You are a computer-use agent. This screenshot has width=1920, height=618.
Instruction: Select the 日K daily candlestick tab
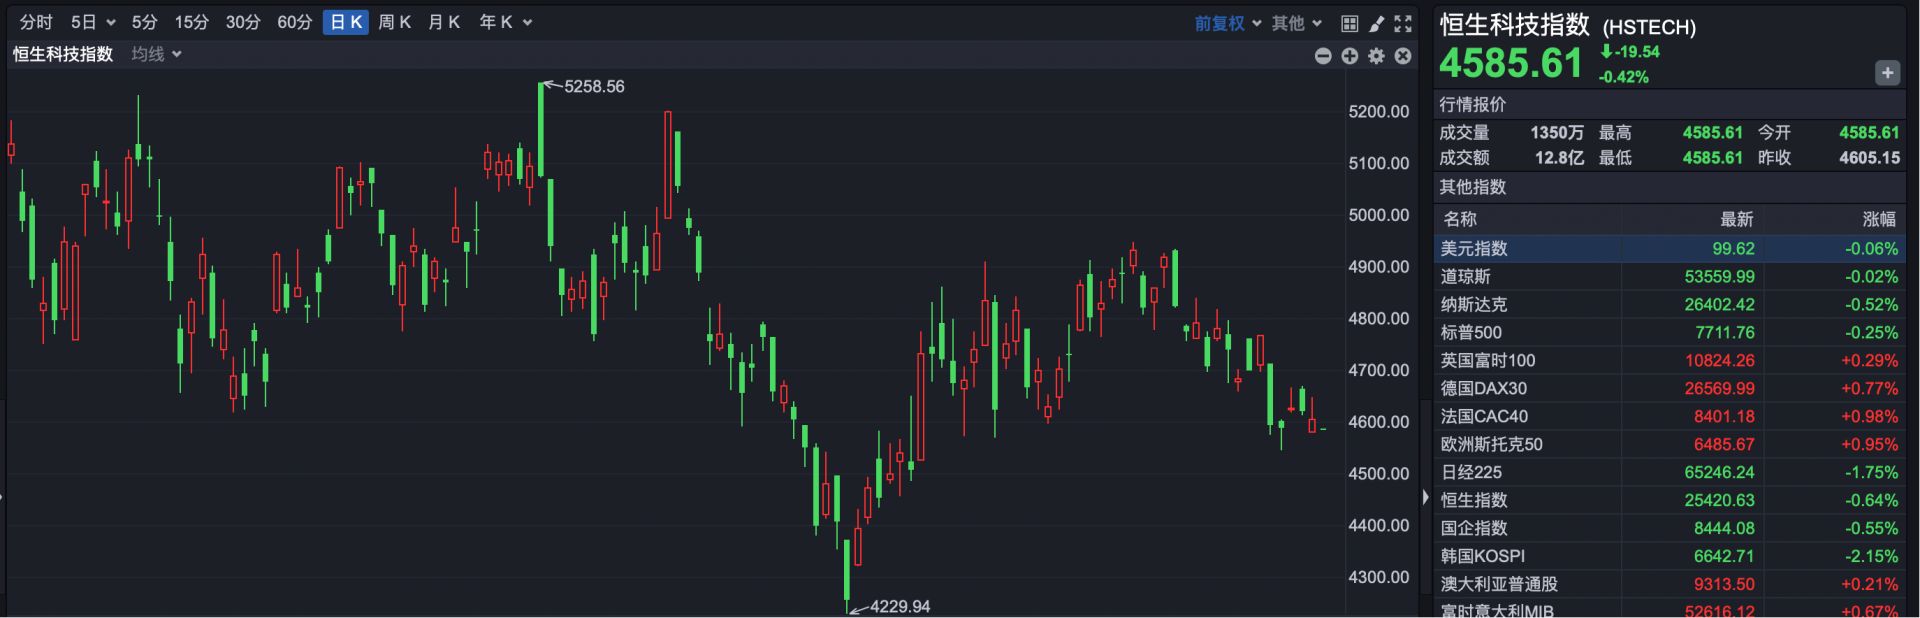click(346, 22)
